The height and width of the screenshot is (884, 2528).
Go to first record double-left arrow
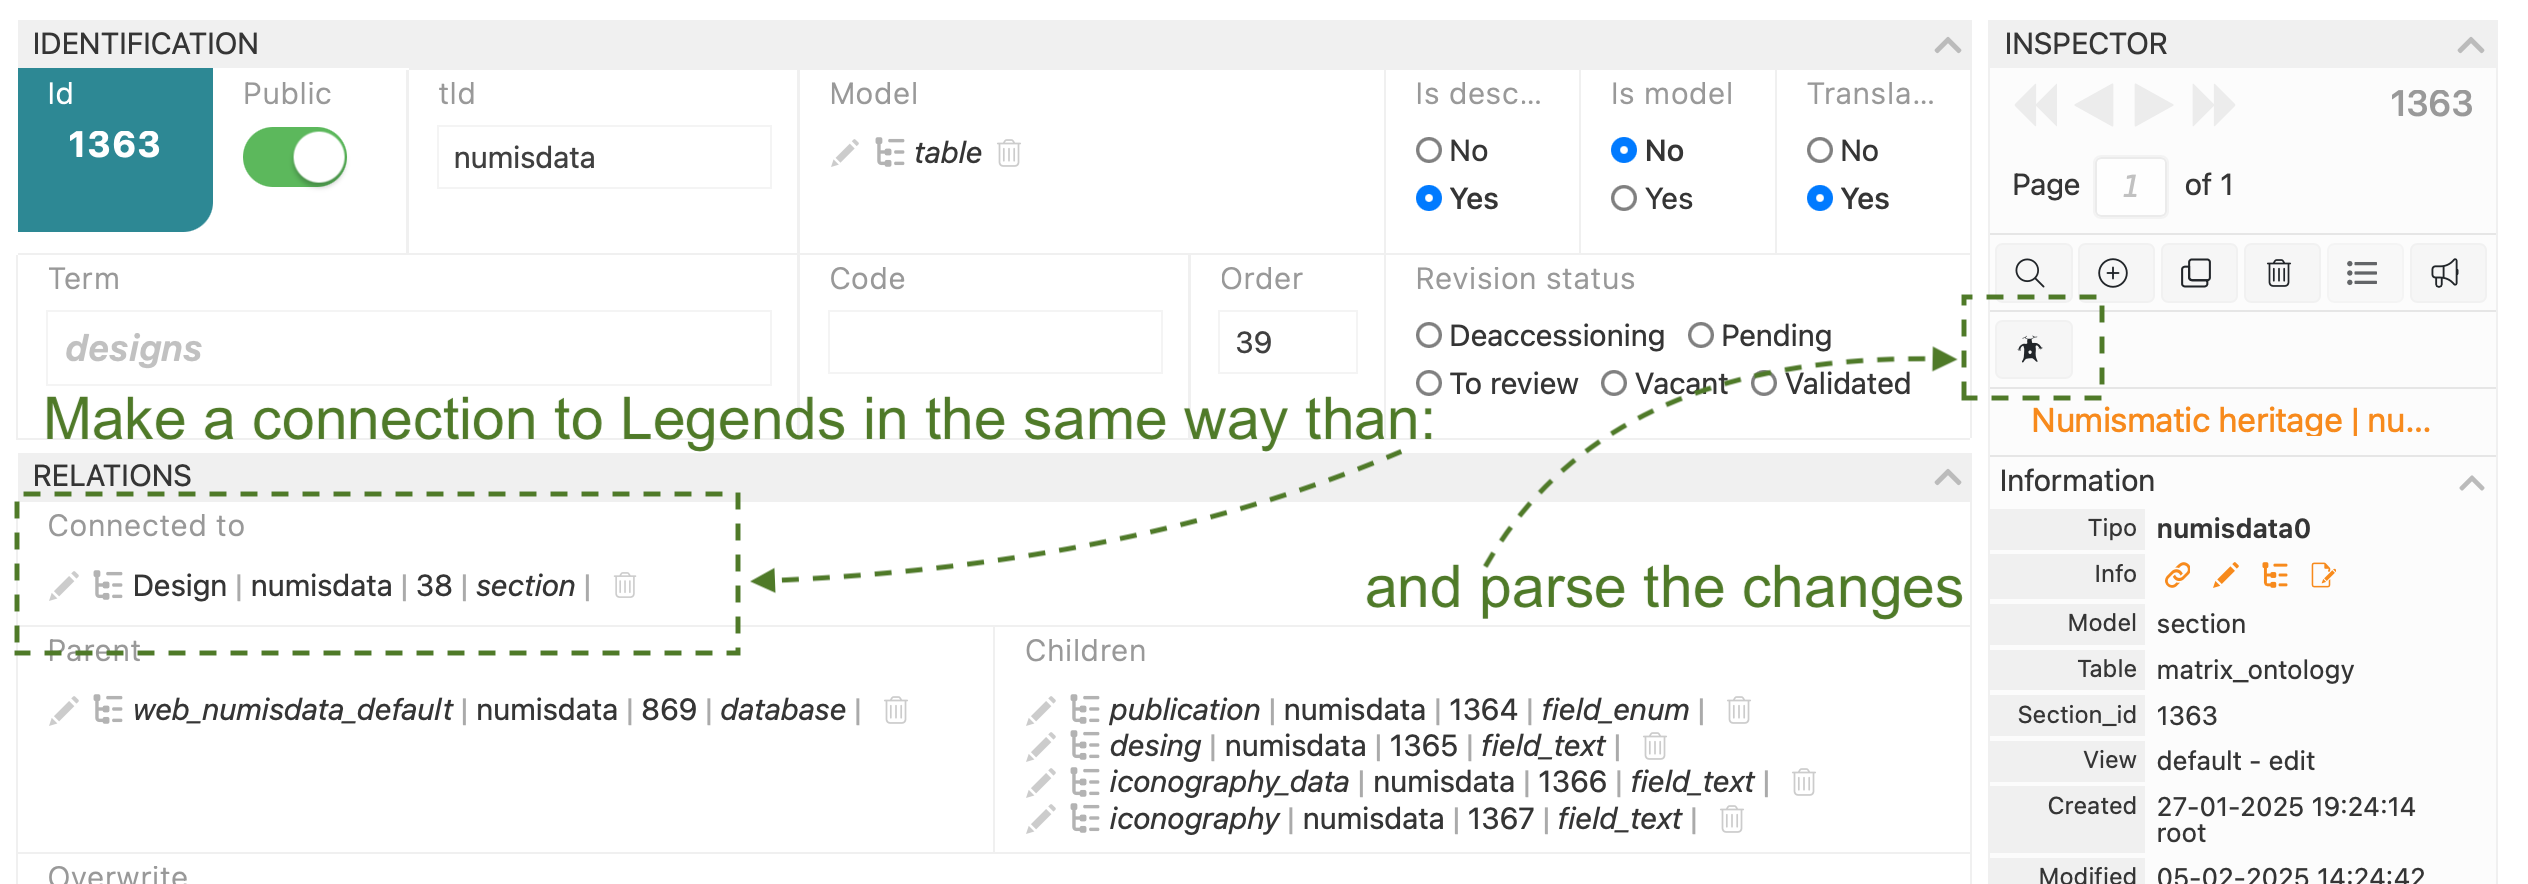[x=2036, y=105]
